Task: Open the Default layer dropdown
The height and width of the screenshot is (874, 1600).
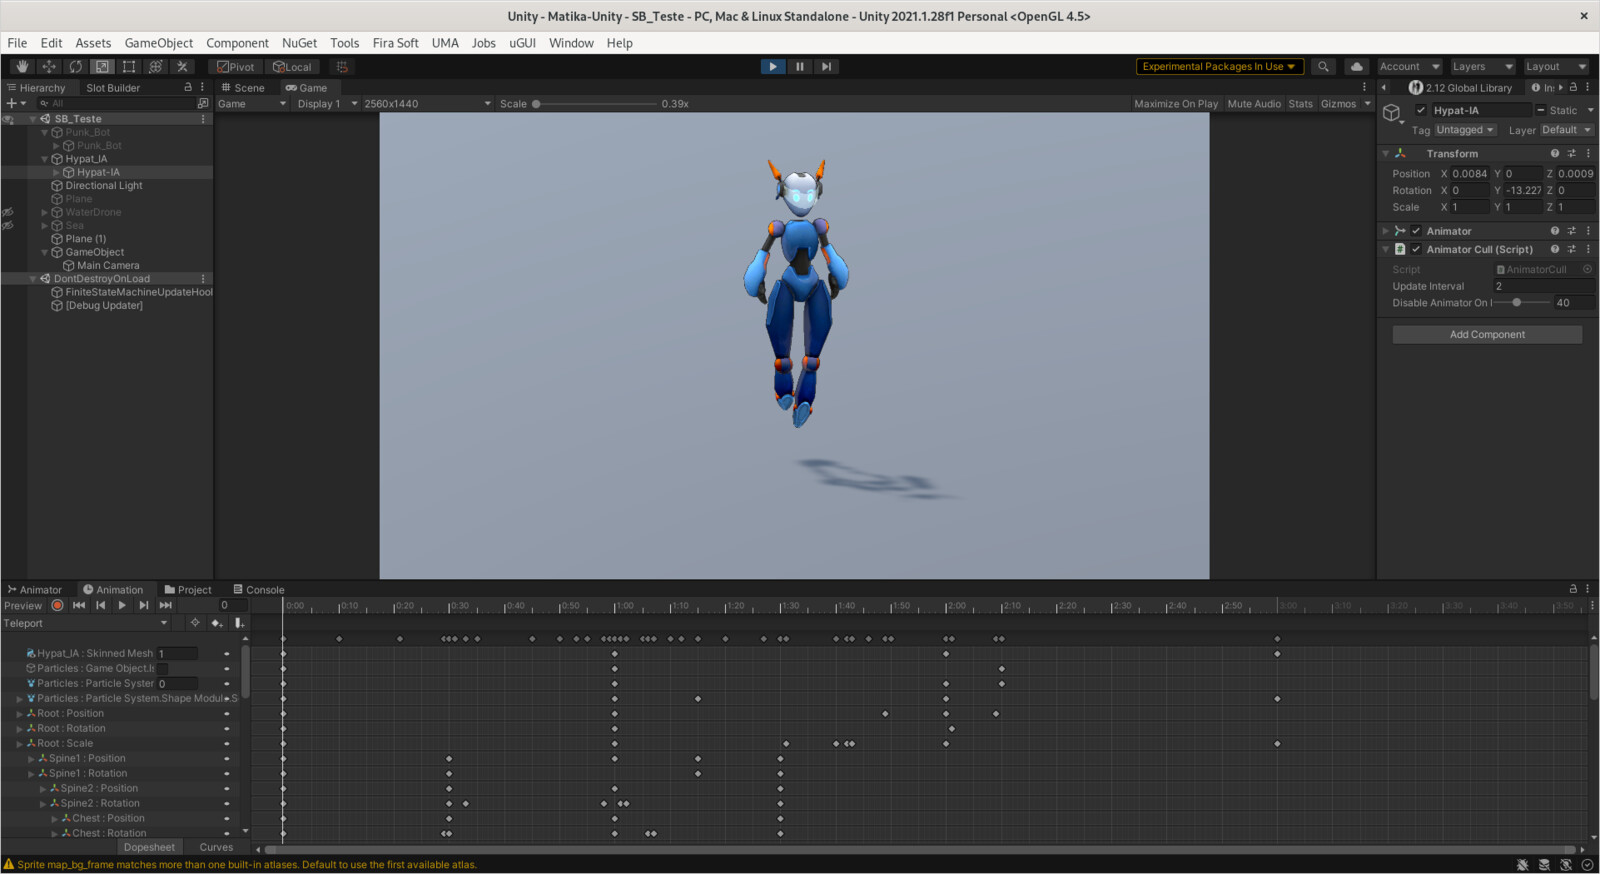Action: tap(1566, 130)
